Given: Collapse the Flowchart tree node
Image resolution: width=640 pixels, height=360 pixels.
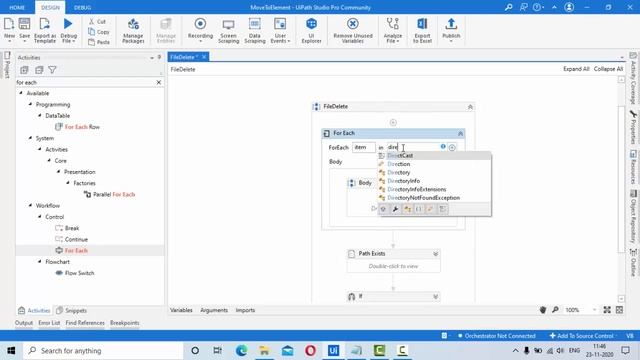Looking at the screenshot, I should pyautogui.click(x=40, y=262).
